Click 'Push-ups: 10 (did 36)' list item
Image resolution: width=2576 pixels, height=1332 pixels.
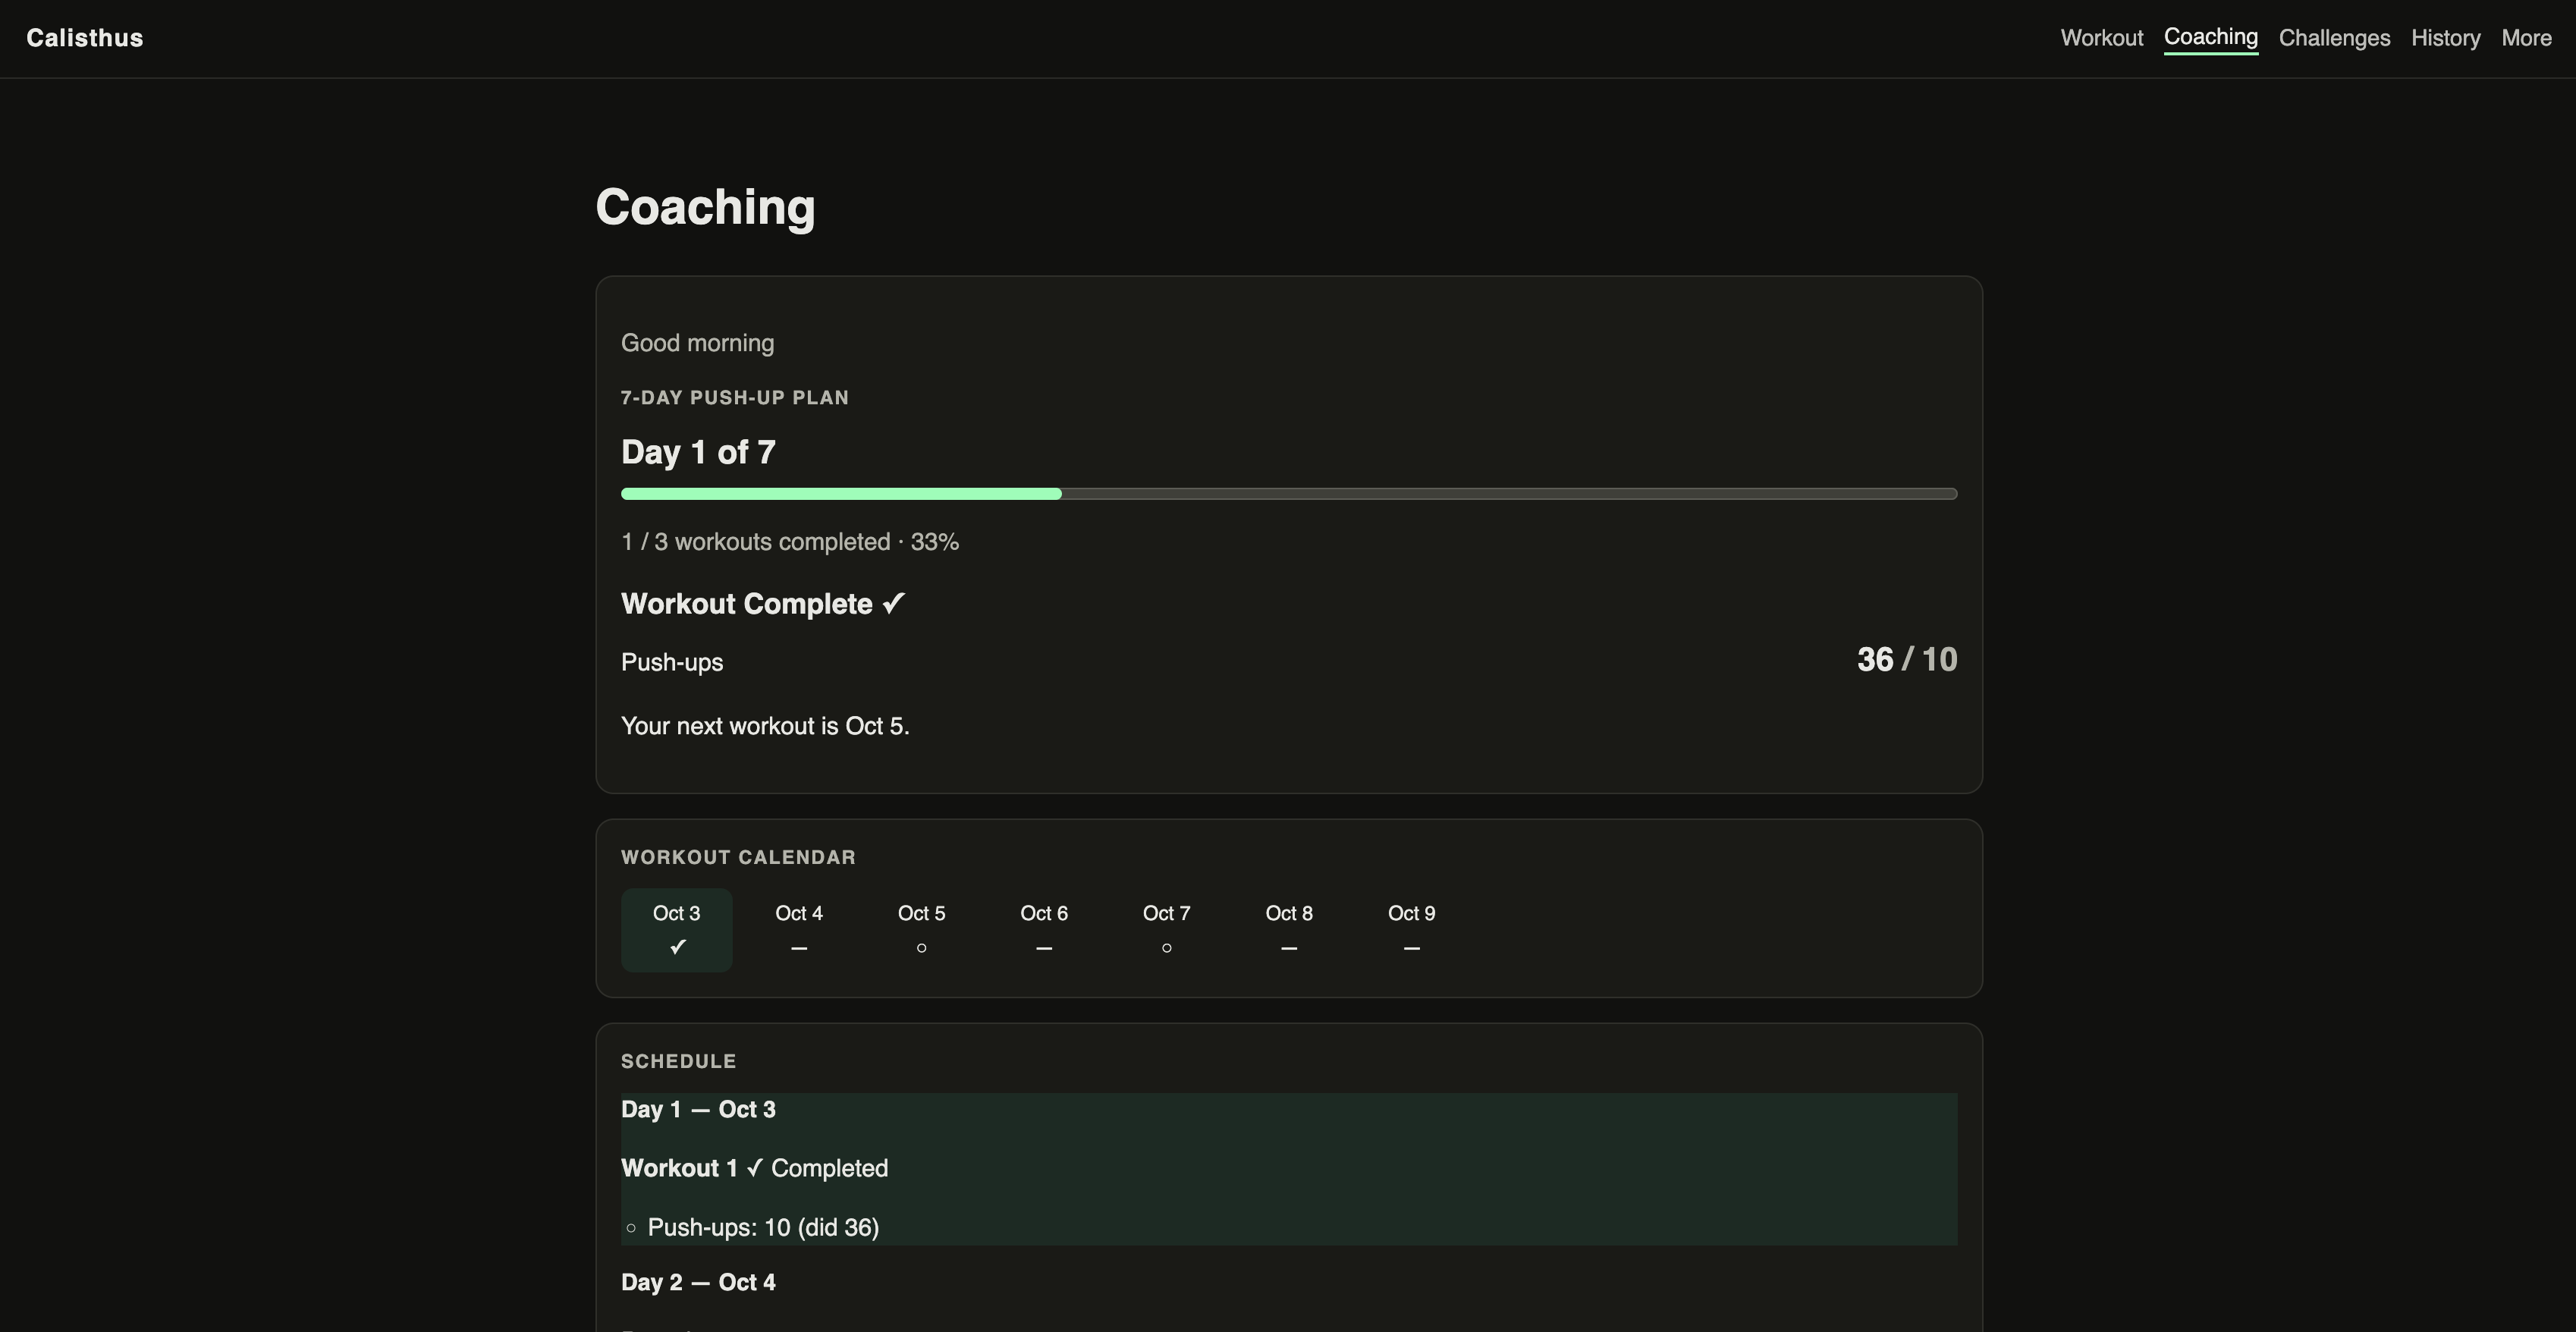[x=763, y=1227]
